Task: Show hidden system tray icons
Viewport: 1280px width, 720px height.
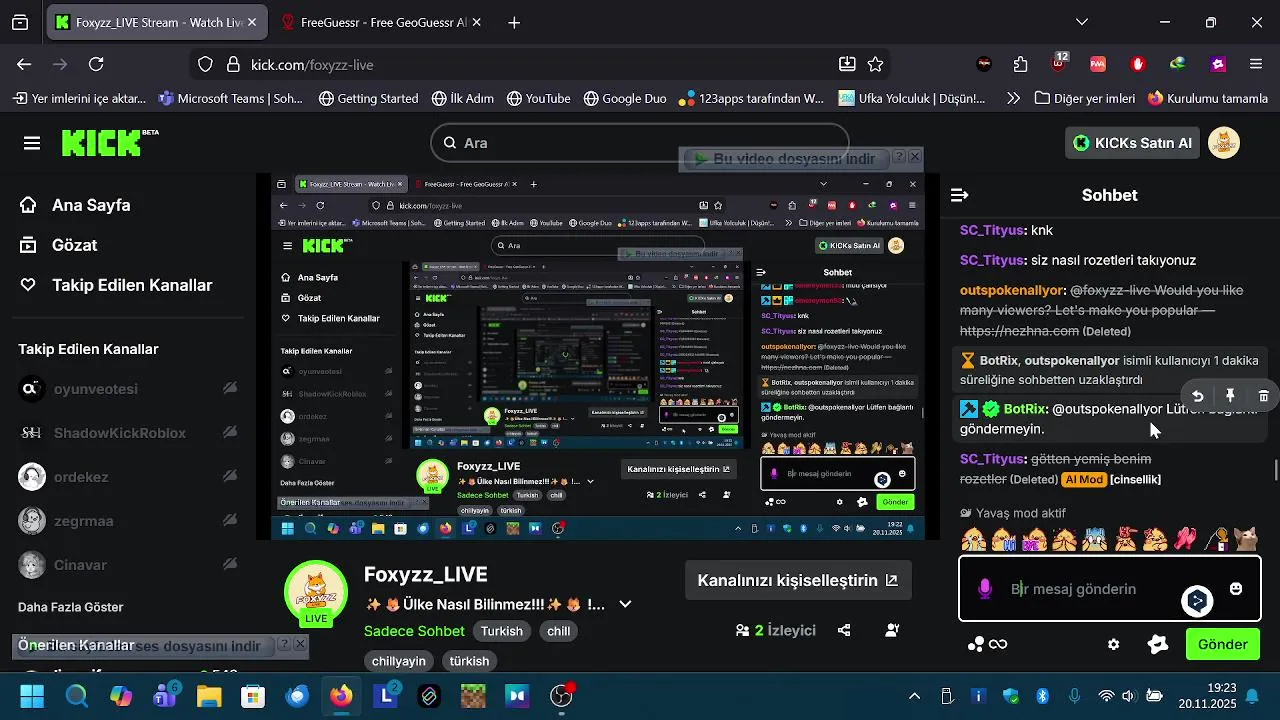Action: 914,696
